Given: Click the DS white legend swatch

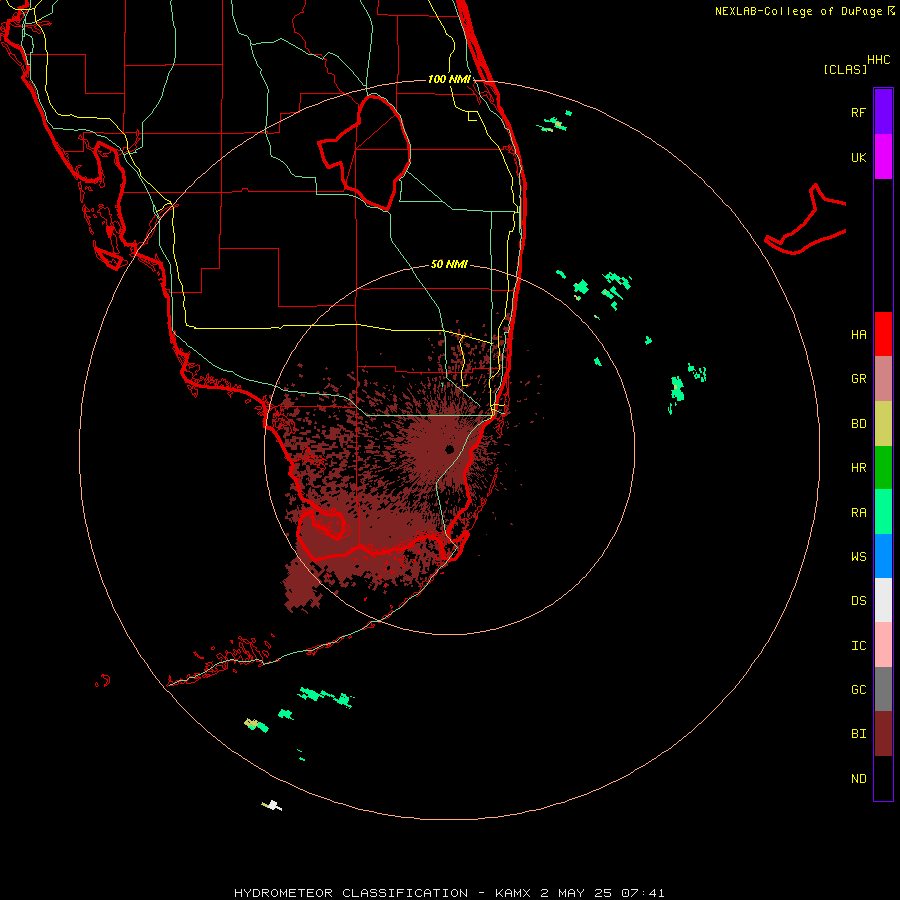Looking at the screenshot, I should [883, 600].
